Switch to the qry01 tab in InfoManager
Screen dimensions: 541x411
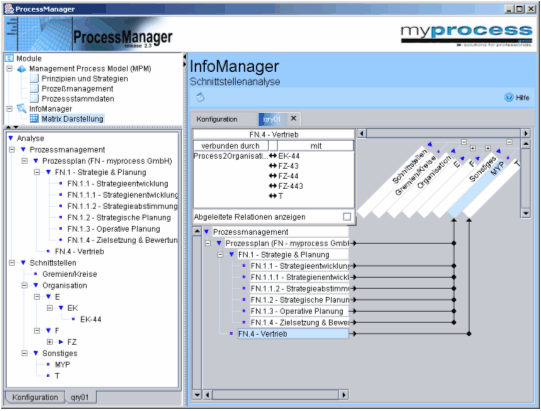pyautogui.click(x=272, y=119)
